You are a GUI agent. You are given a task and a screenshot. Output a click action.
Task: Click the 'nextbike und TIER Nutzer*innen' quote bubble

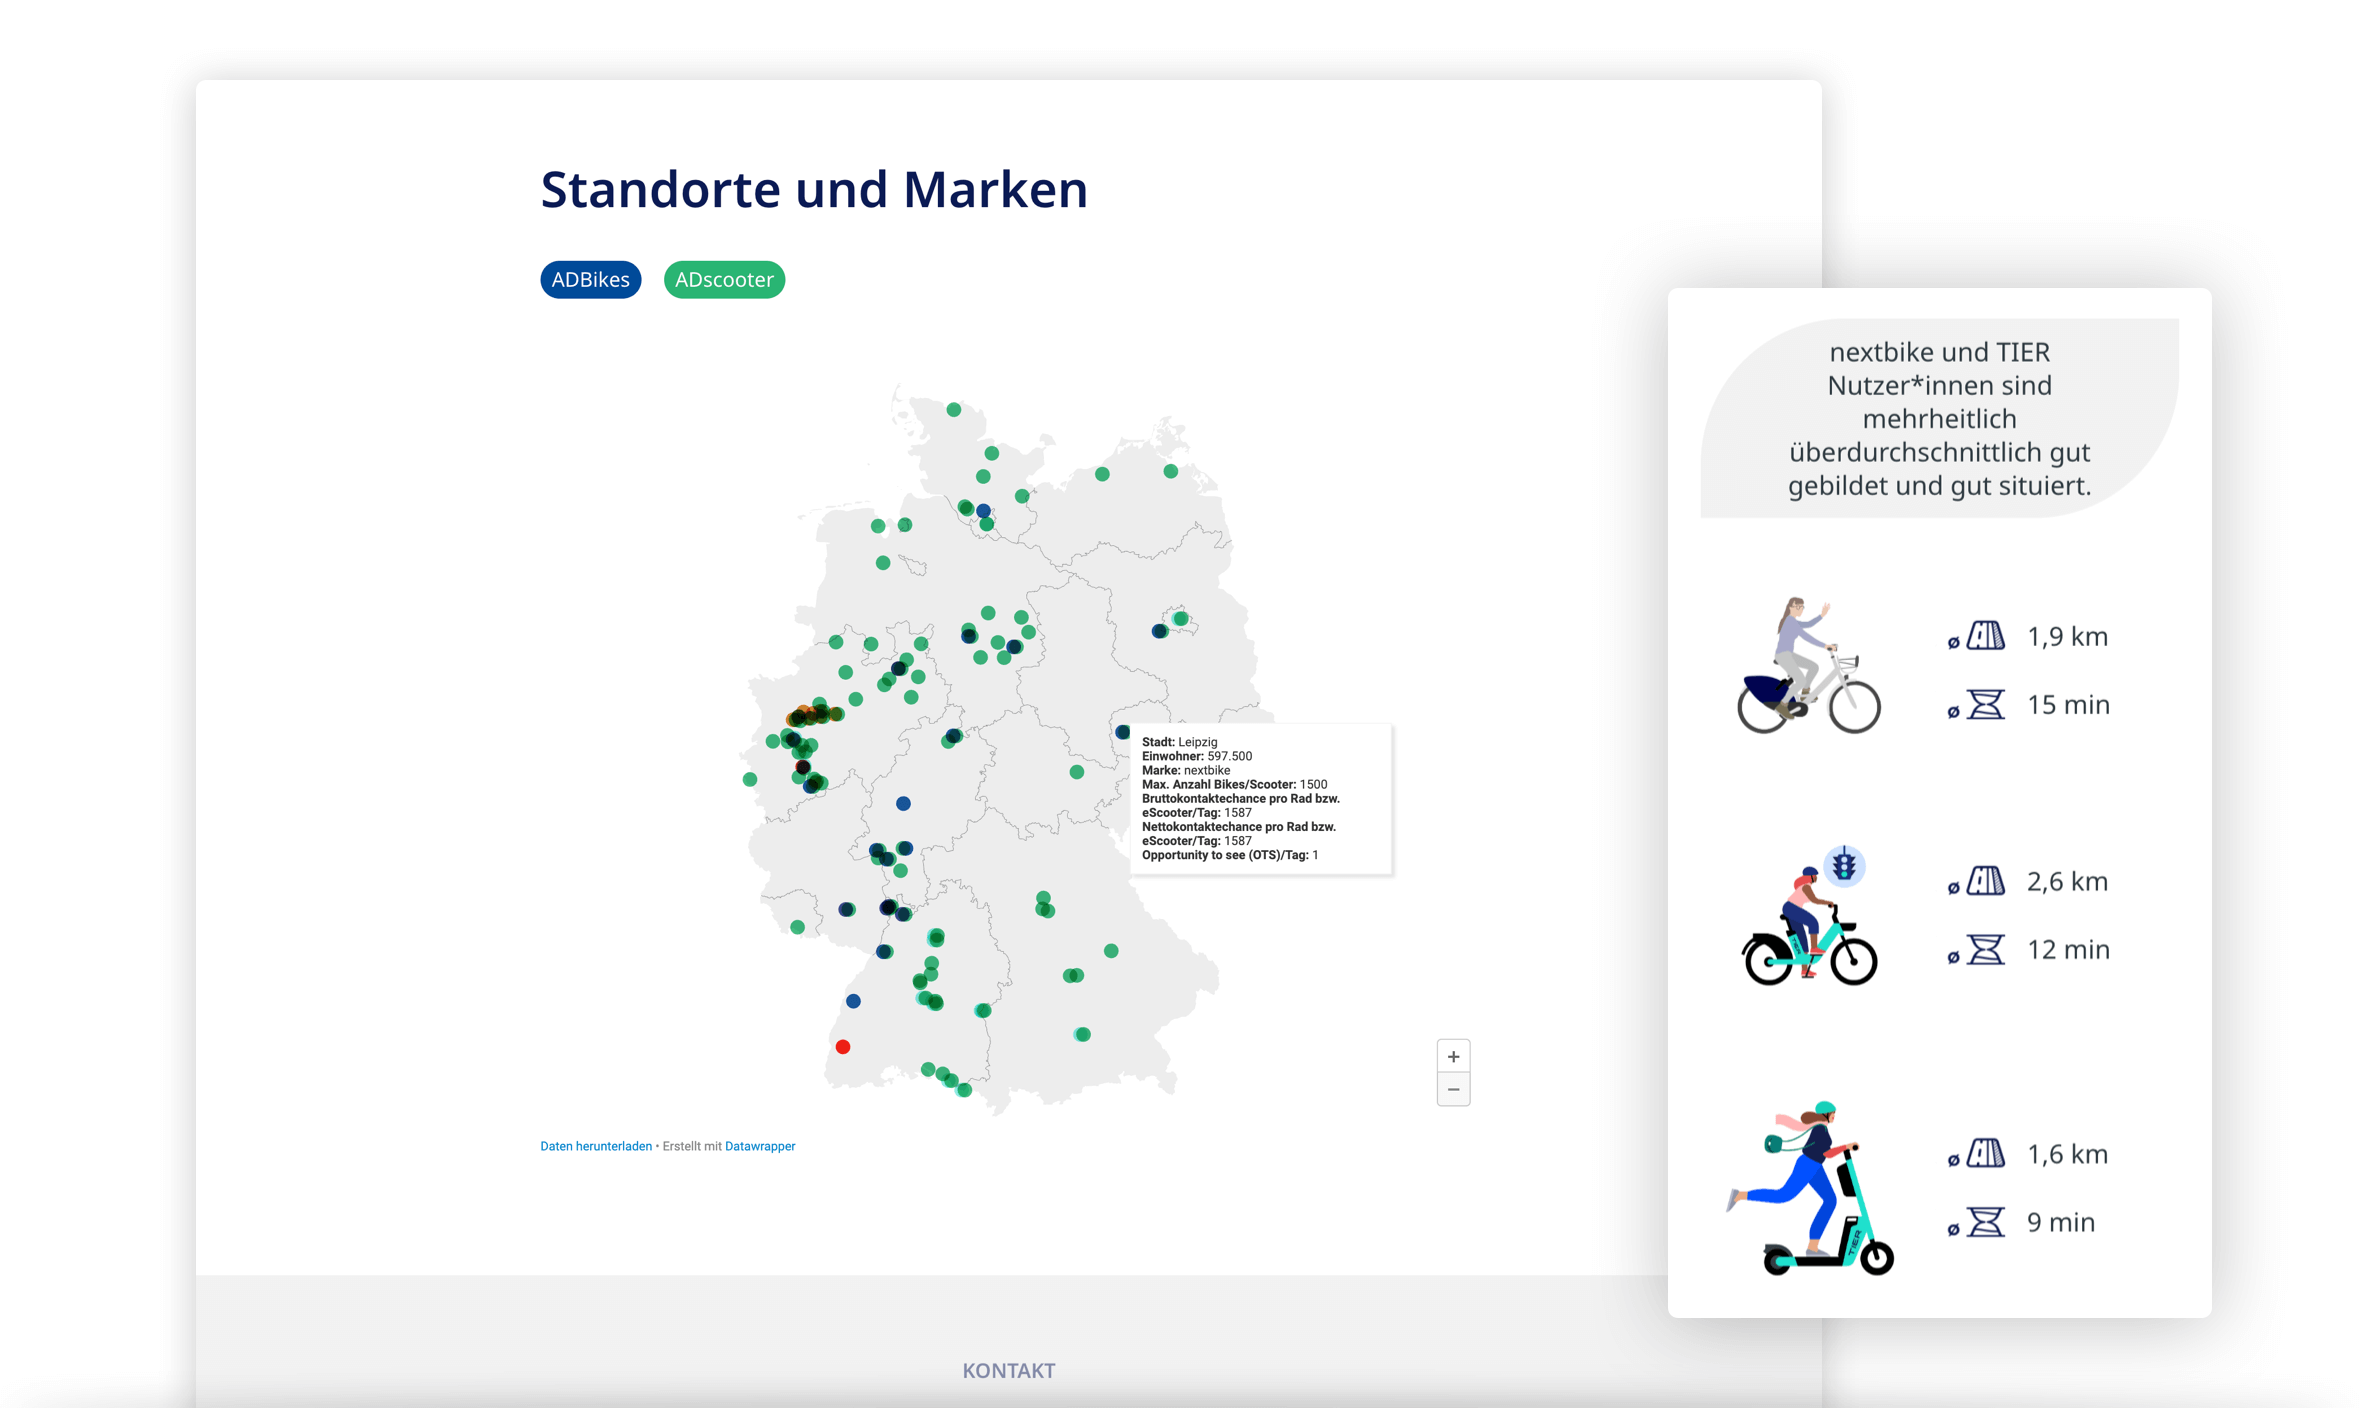1939,418
